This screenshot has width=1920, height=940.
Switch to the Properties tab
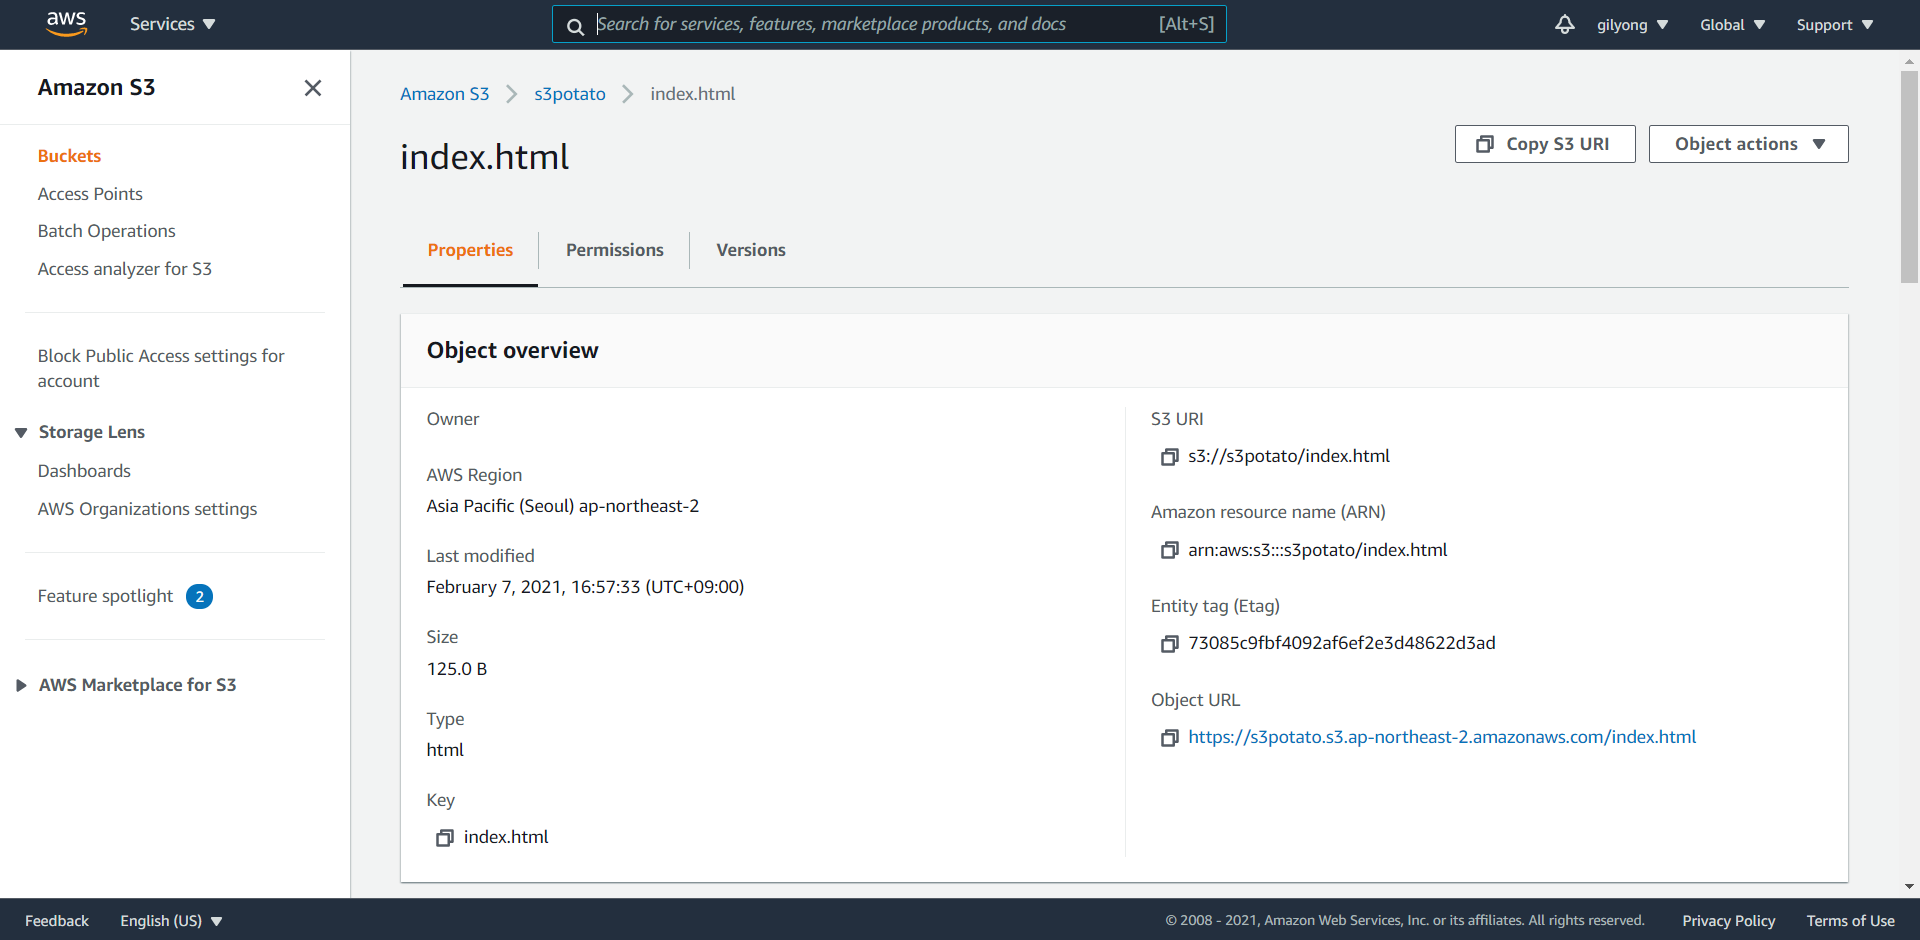pos(470,250)
